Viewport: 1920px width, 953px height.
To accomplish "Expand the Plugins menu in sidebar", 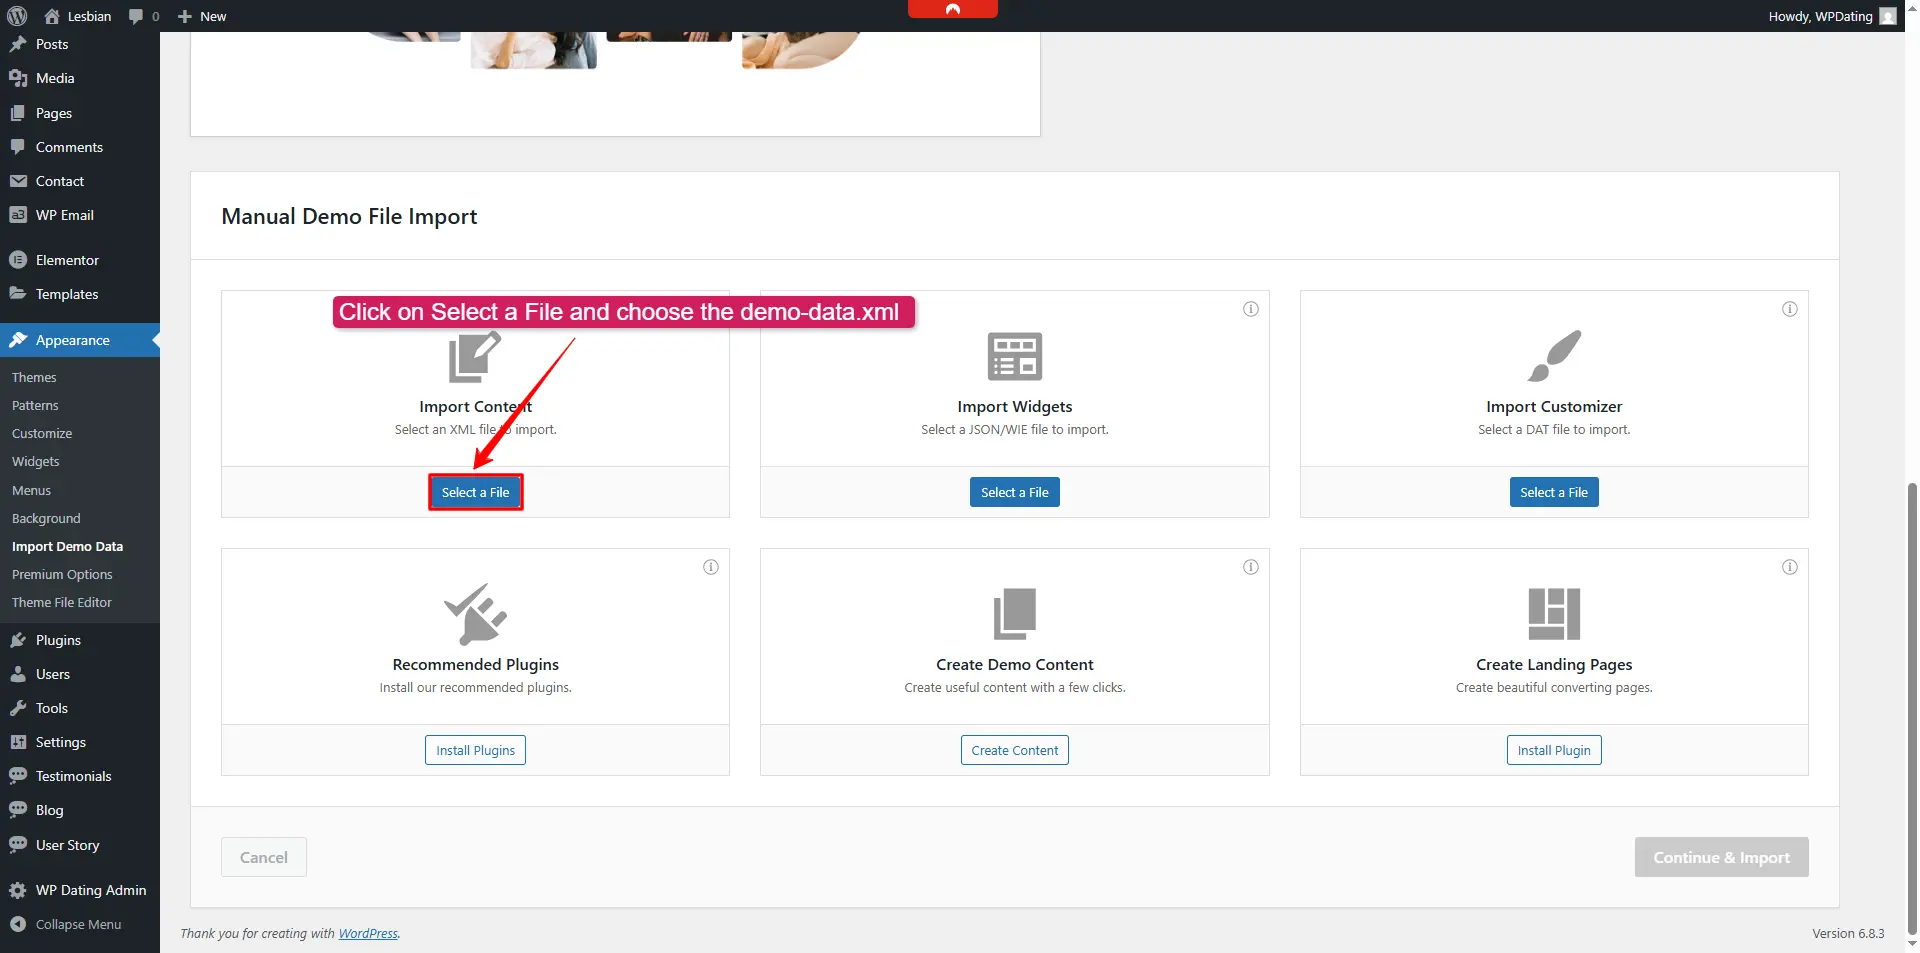I will click(58, 640).
